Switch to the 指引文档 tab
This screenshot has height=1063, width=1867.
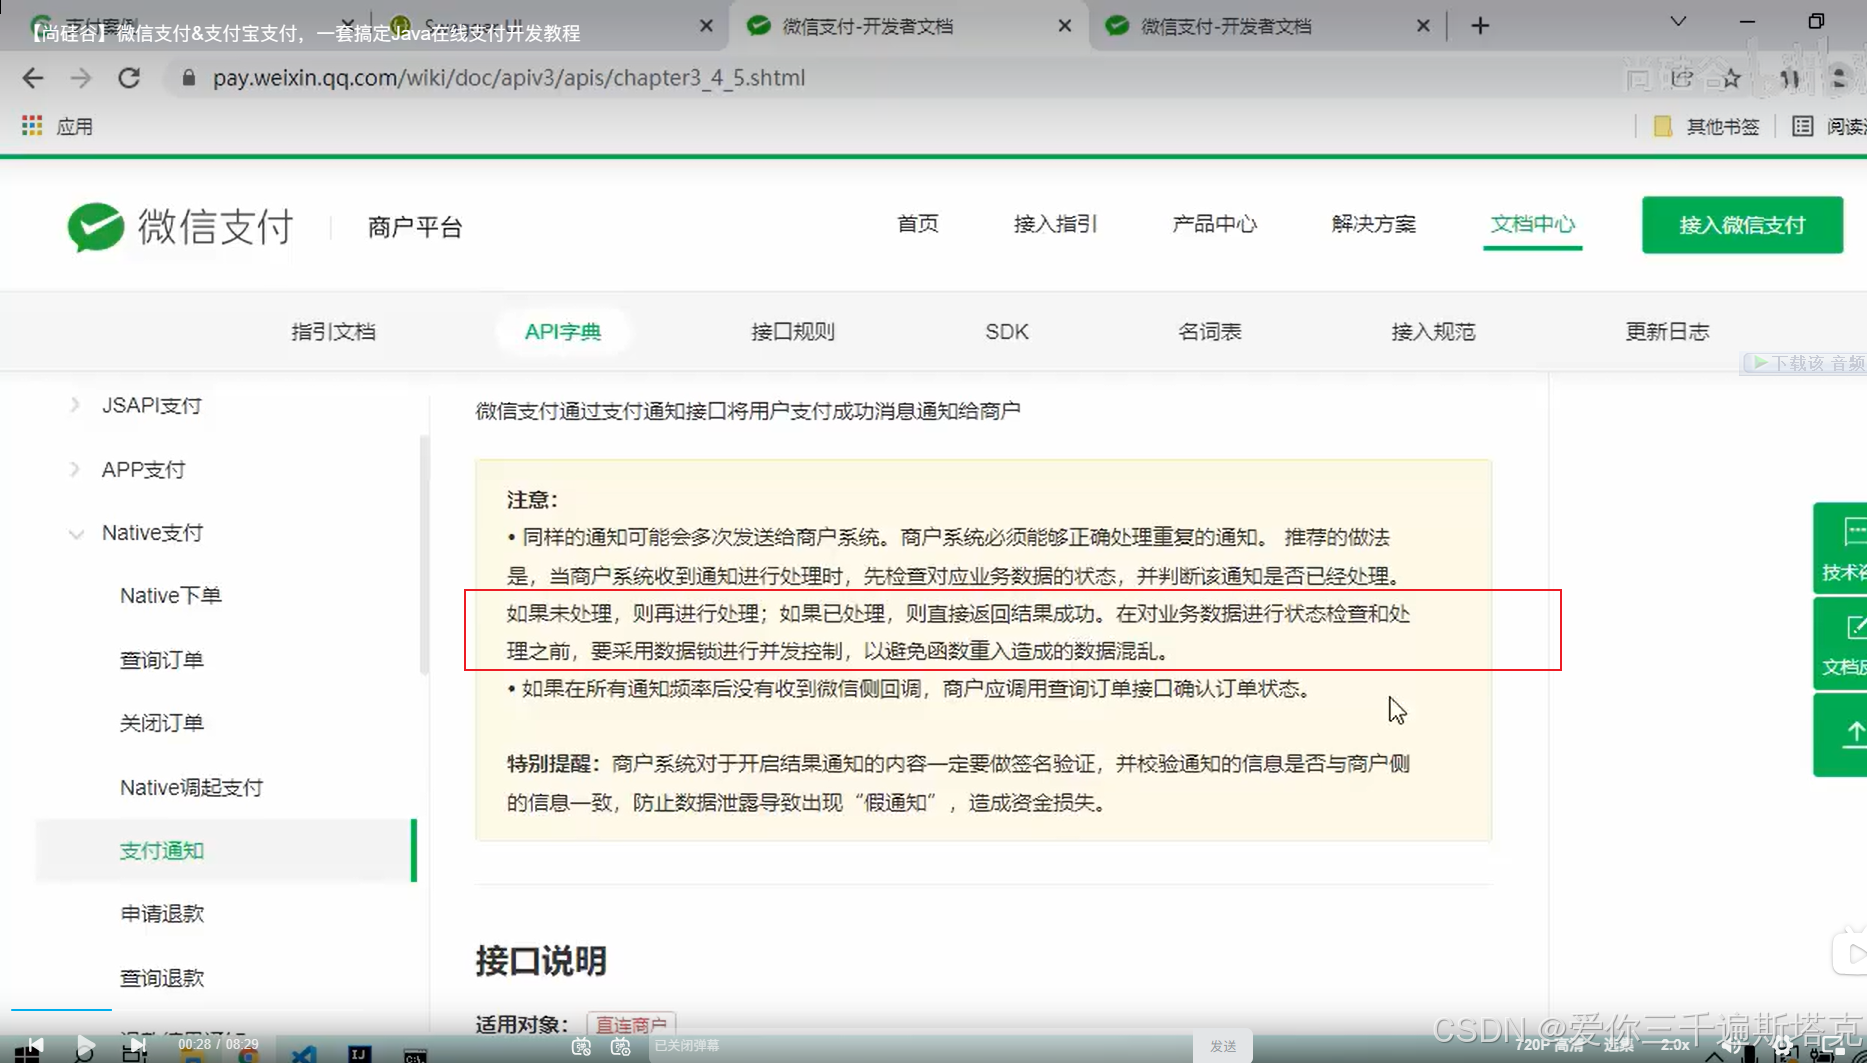[333, 332]
